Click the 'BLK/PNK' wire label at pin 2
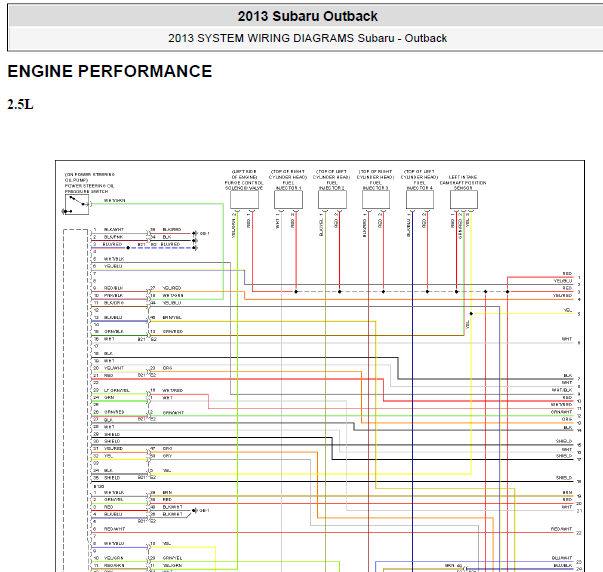603x572 pixels. pyautogui.click(x=113, y=237)
